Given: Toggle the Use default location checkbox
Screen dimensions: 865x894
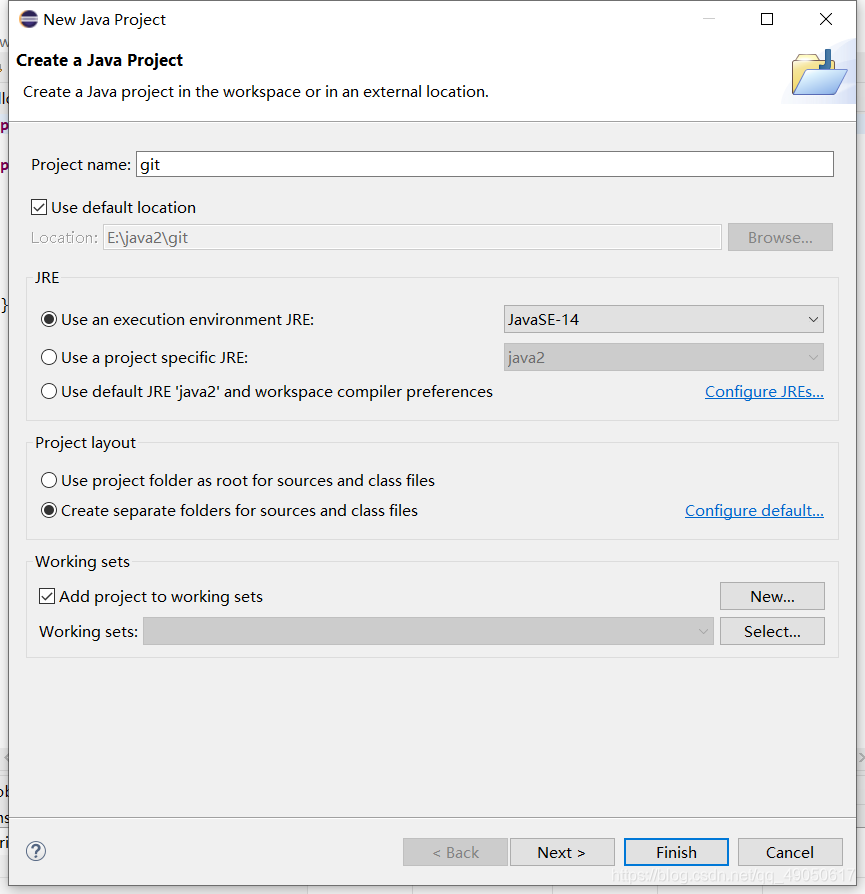Looking at the screenshot, I should pyautogui.click(x=39, y=207).
